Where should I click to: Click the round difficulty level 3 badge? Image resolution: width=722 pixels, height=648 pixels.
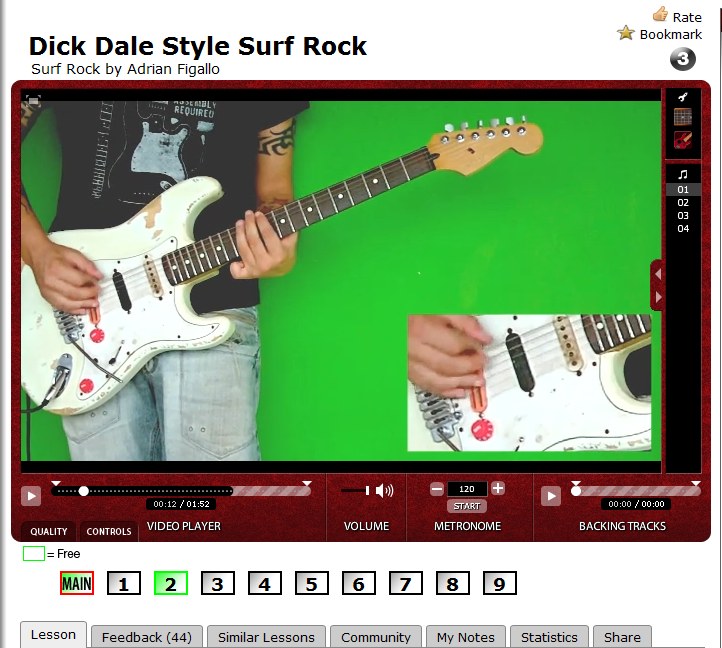coord(682,59)
